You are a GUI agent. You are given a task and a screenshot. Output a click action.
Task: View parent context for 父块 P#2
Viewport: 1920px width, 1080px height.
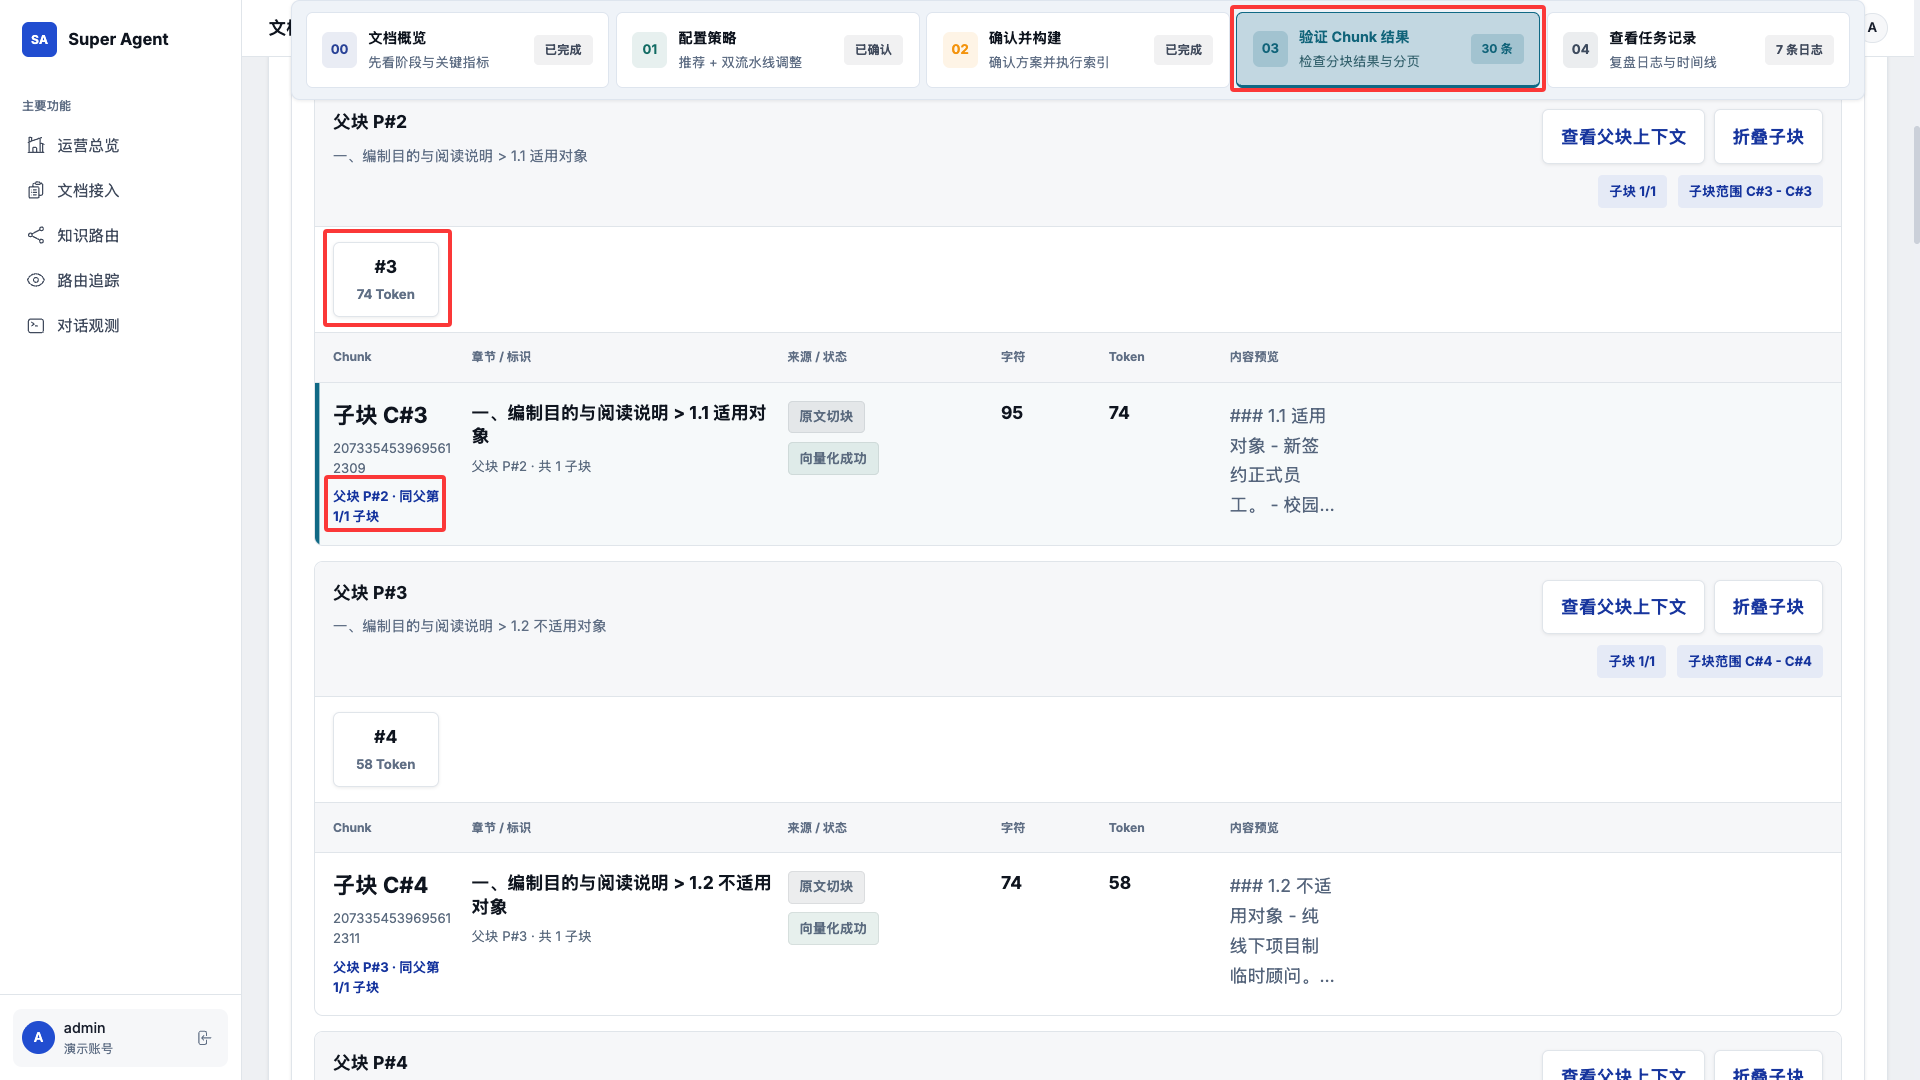pyautogui.click(x=1622, y=137)
